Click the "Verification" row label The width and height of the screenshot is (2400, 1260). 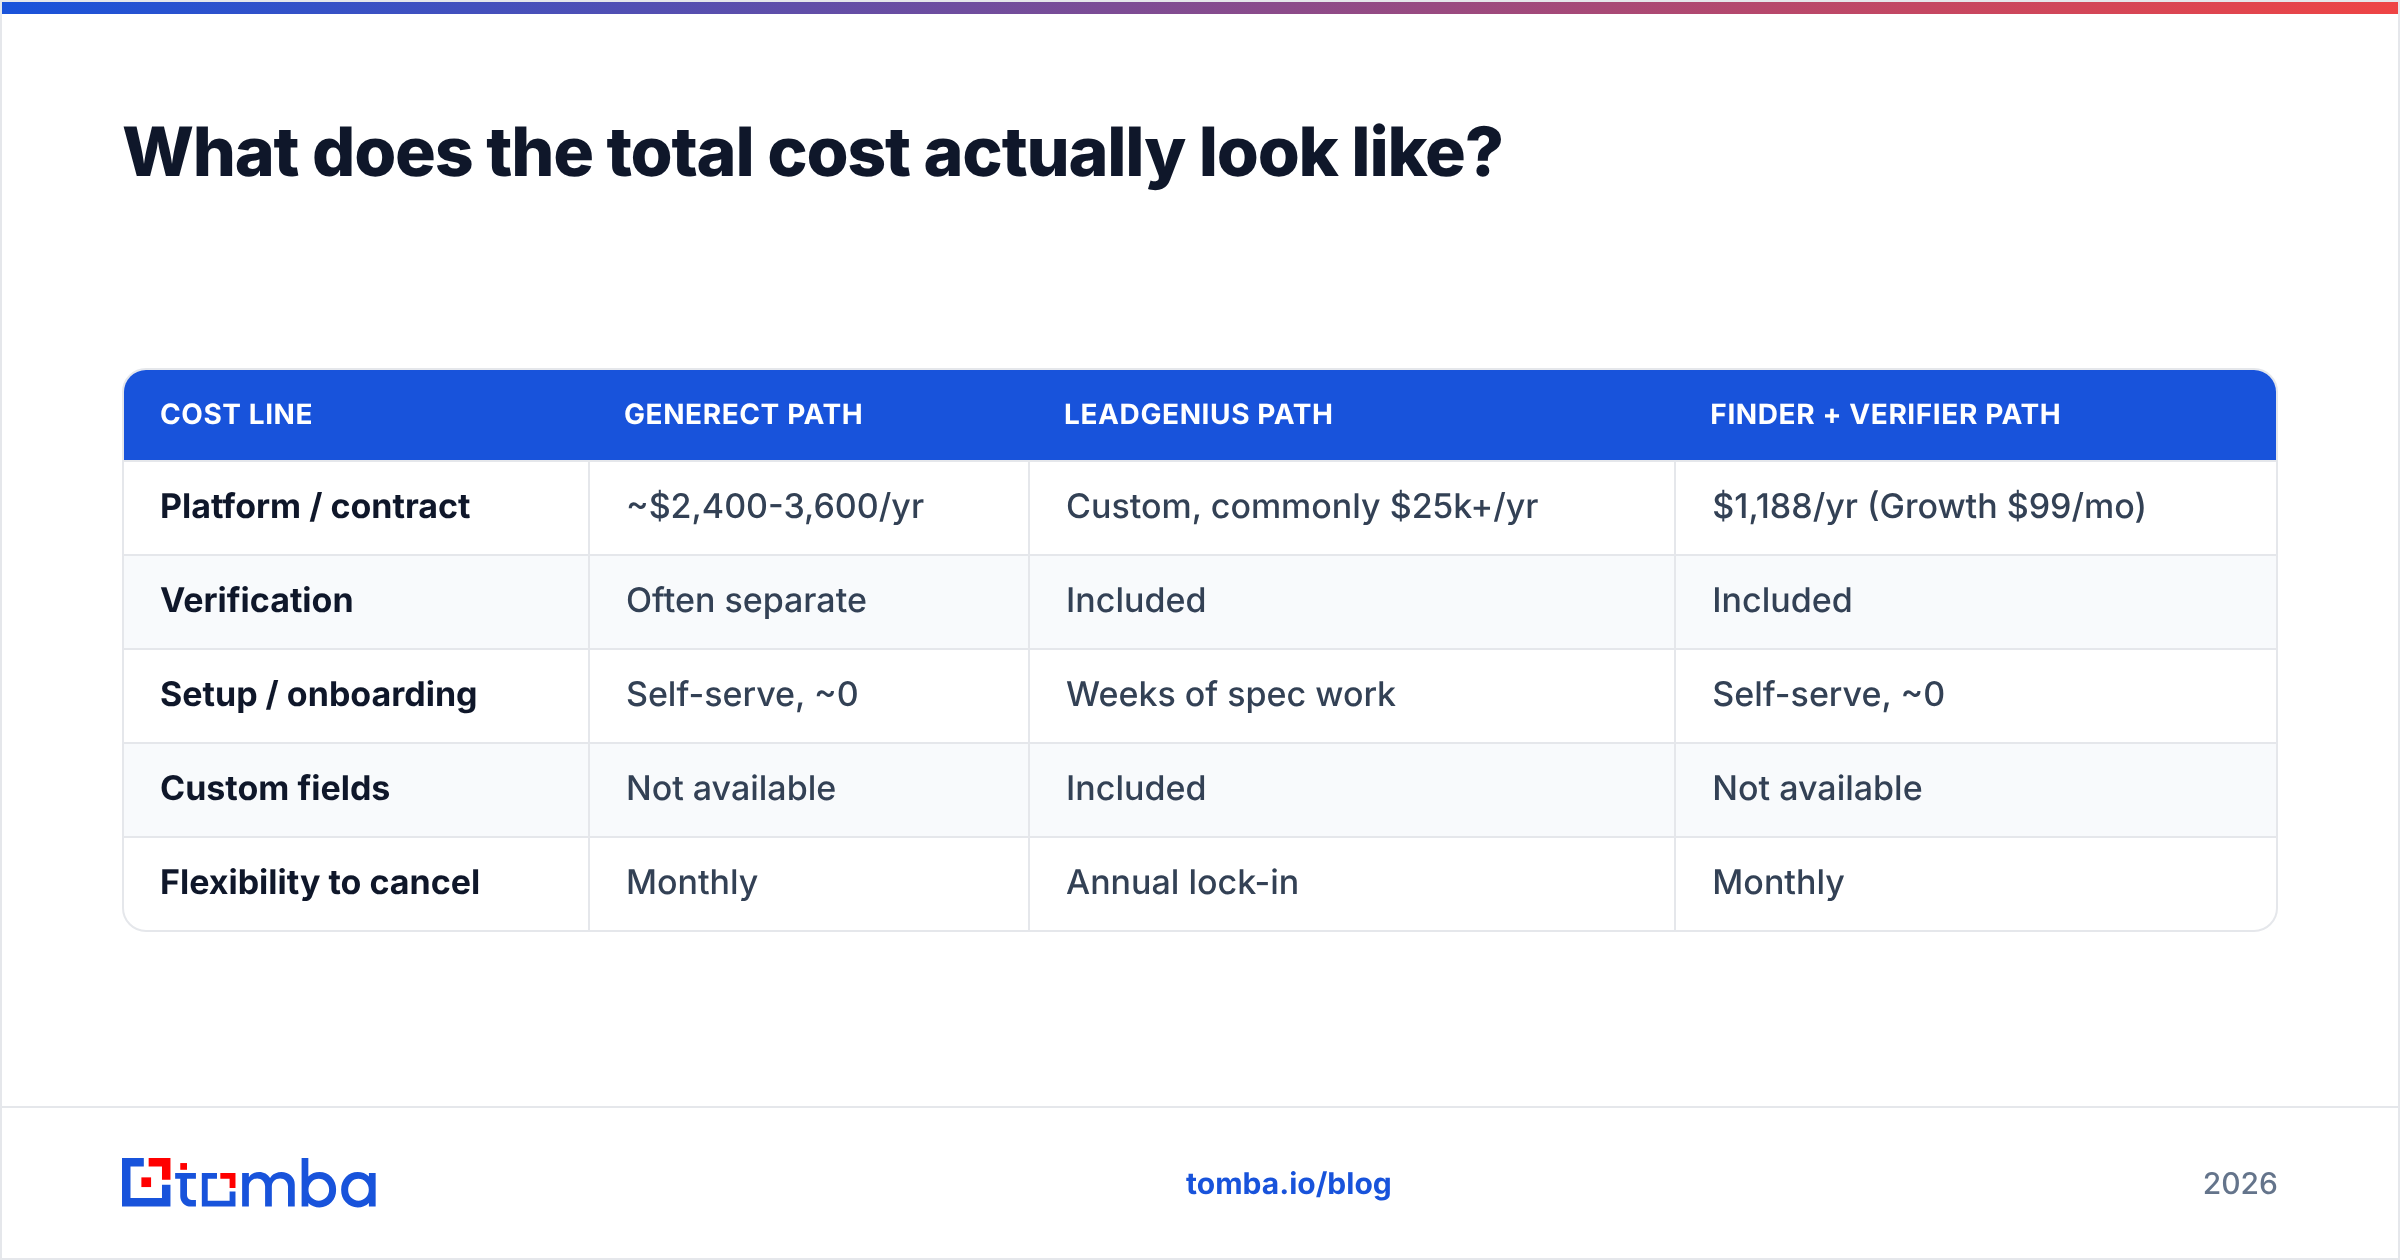pyautogui.click(x=257, y=601)
